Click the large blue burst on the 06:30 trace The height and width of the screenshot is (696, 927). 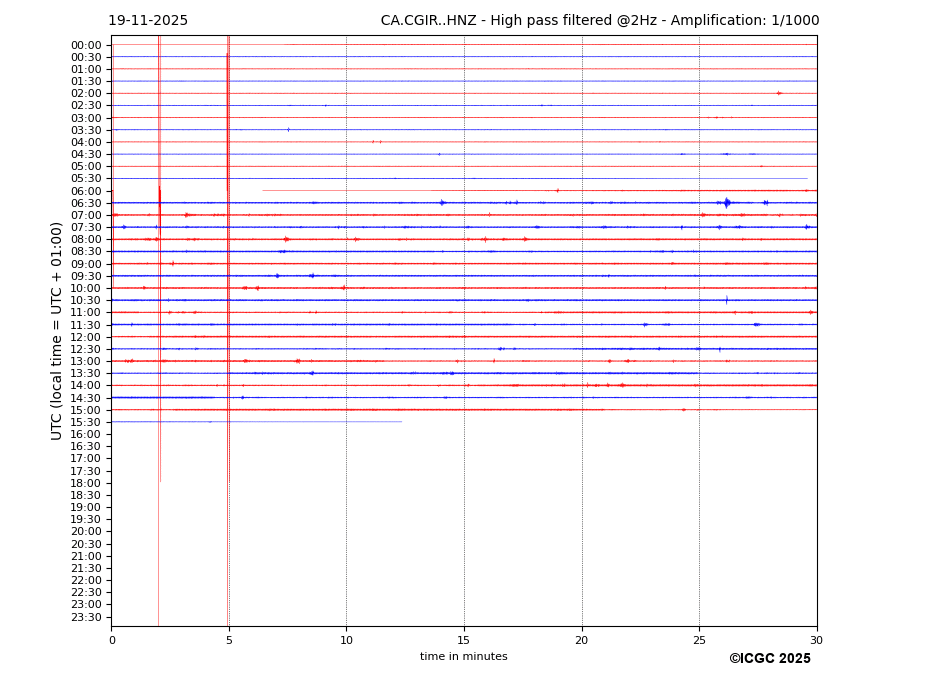727,203
